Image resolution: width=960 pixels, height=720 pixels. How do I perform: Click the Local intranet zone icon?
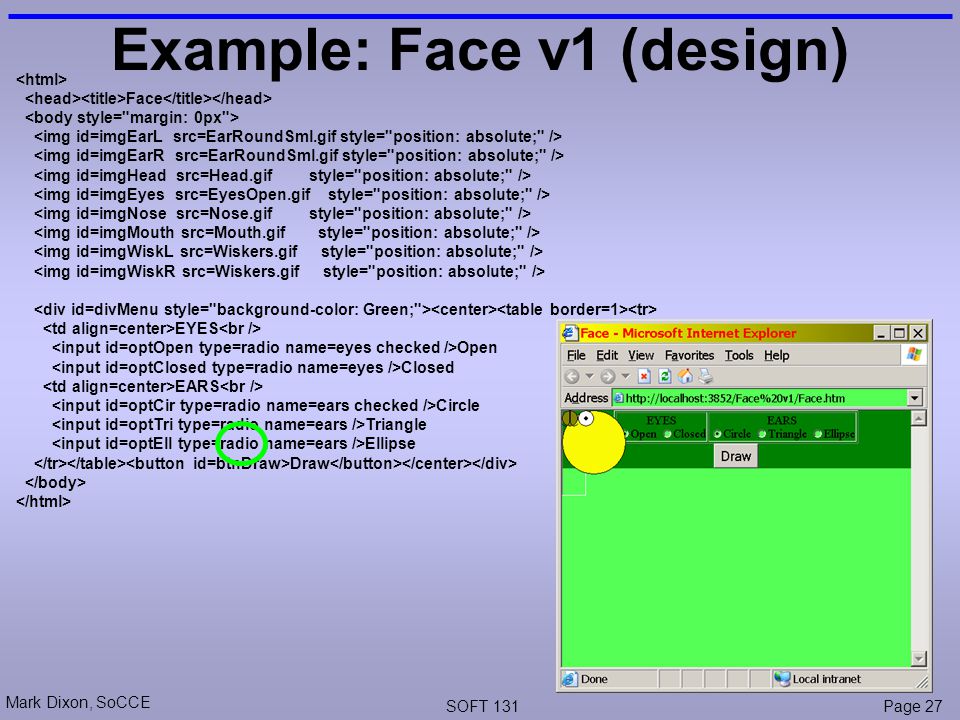[x=782, y=678]
